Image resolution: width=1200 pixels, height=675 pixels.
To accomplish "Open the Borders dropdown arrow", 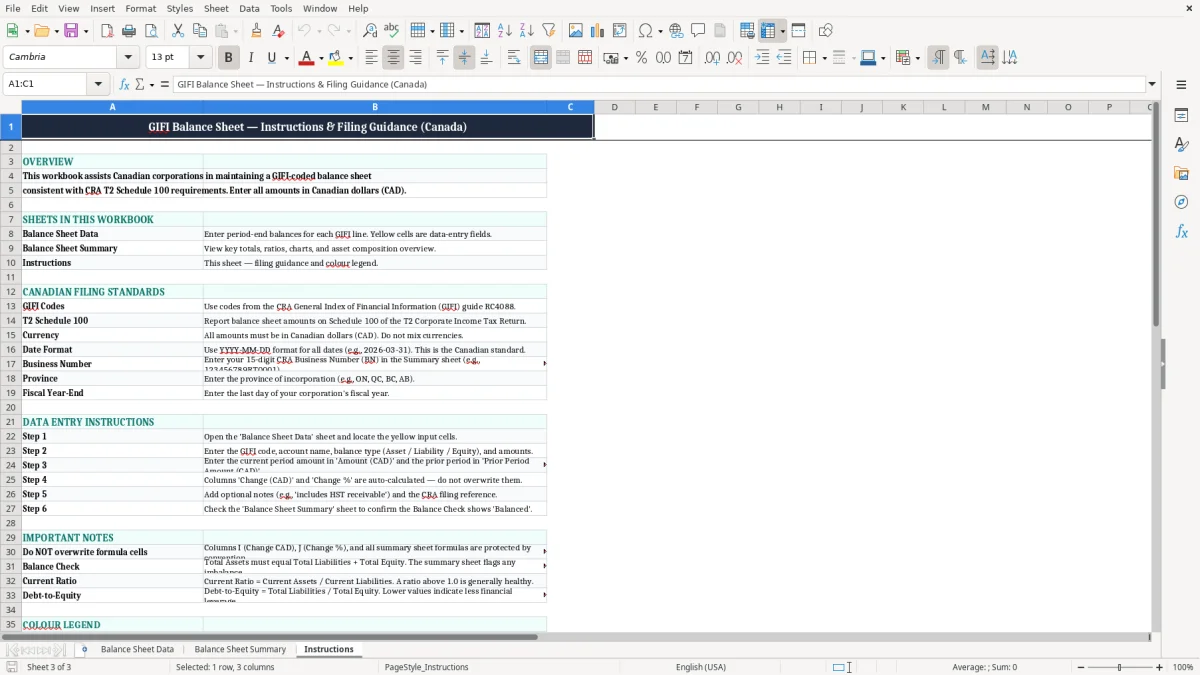I will click(824, 58).
